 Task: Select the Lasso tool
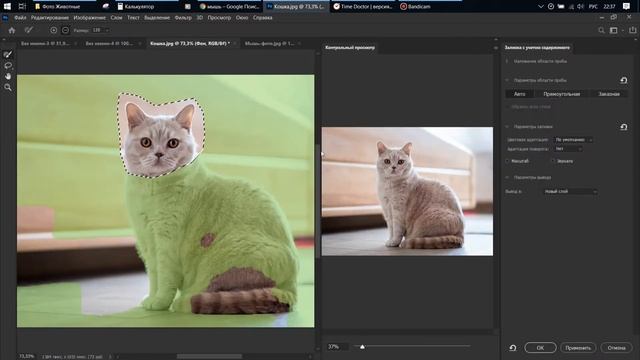8,65
